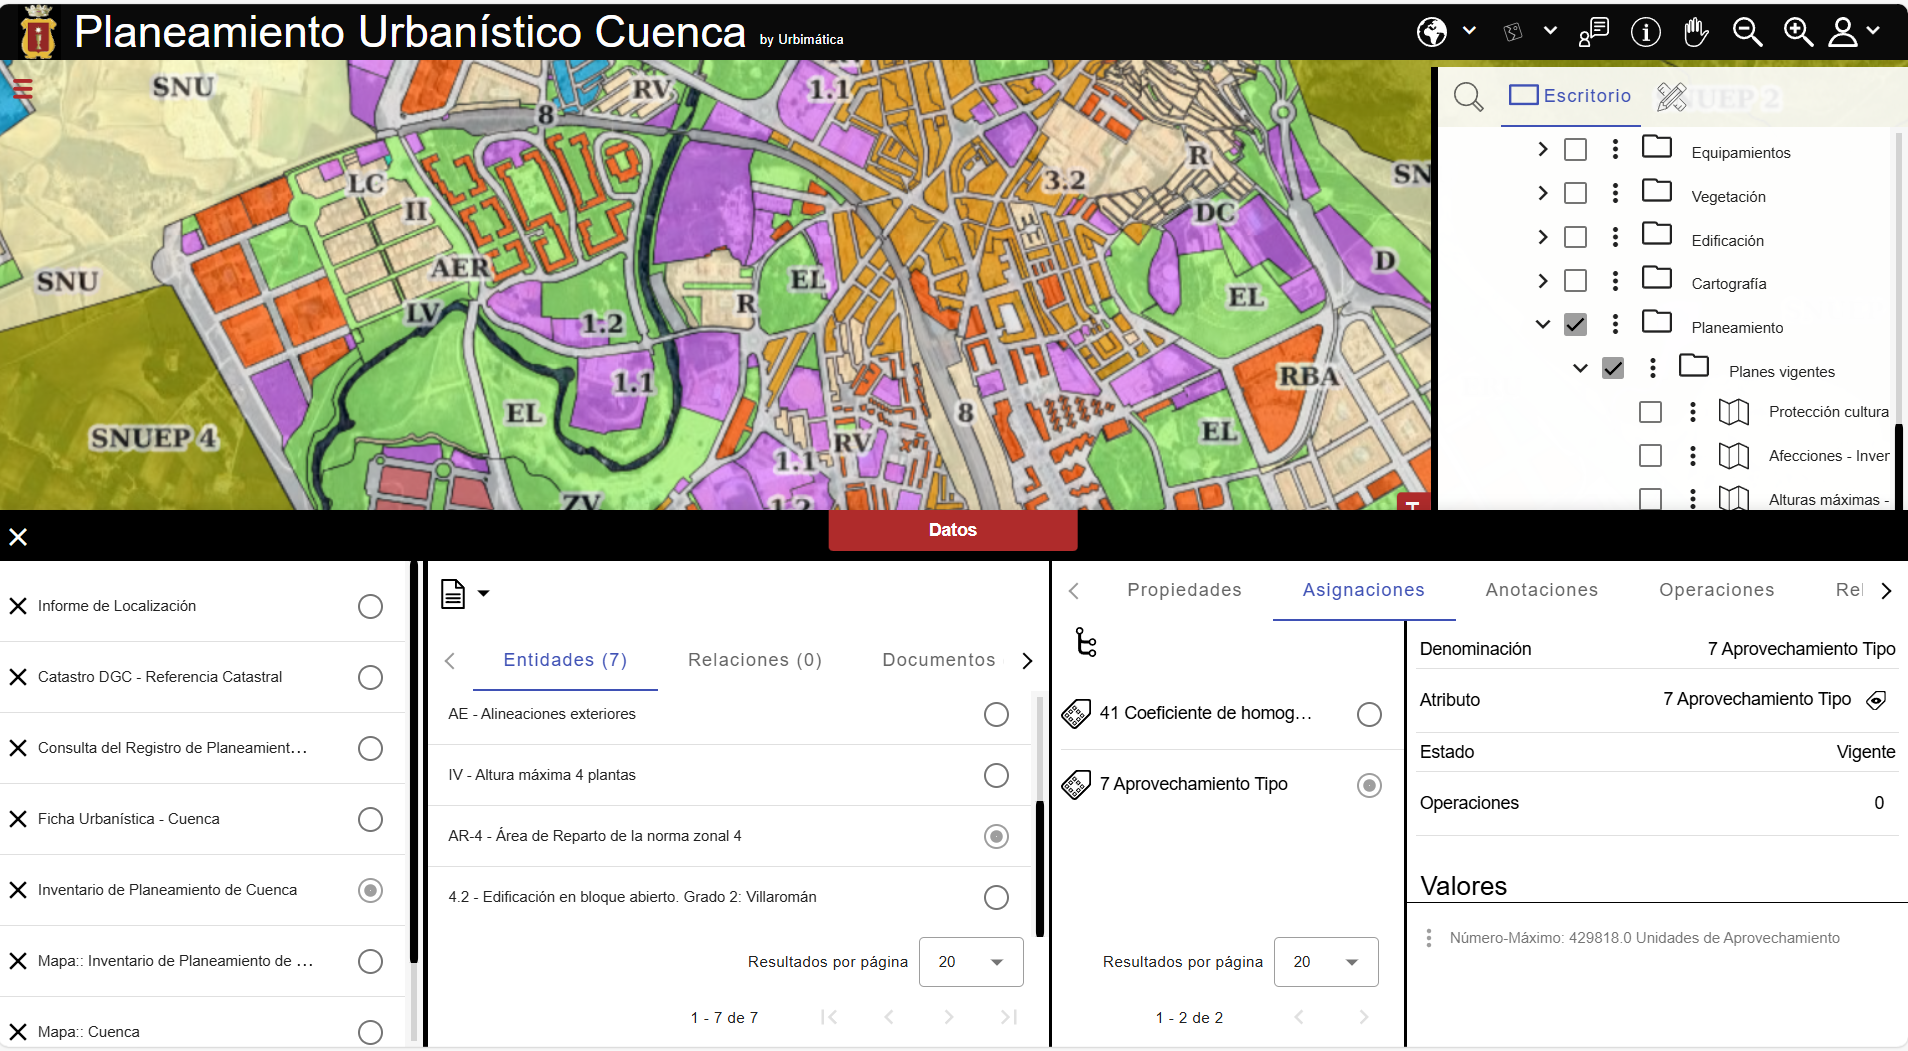Open the Relaciones (0) tab
Viewport: 1908px width, 1051px height.
point(754,660)
